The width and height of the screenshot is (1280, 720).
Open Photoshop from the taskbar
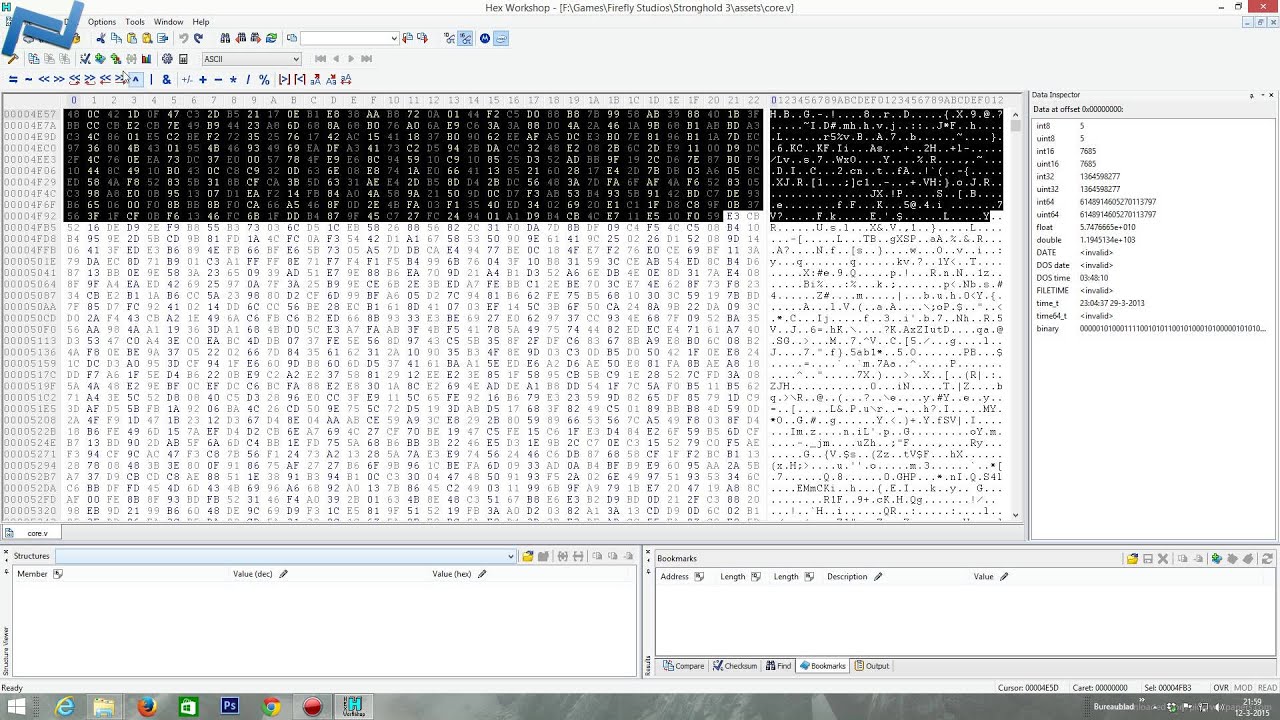coord(229,707)
